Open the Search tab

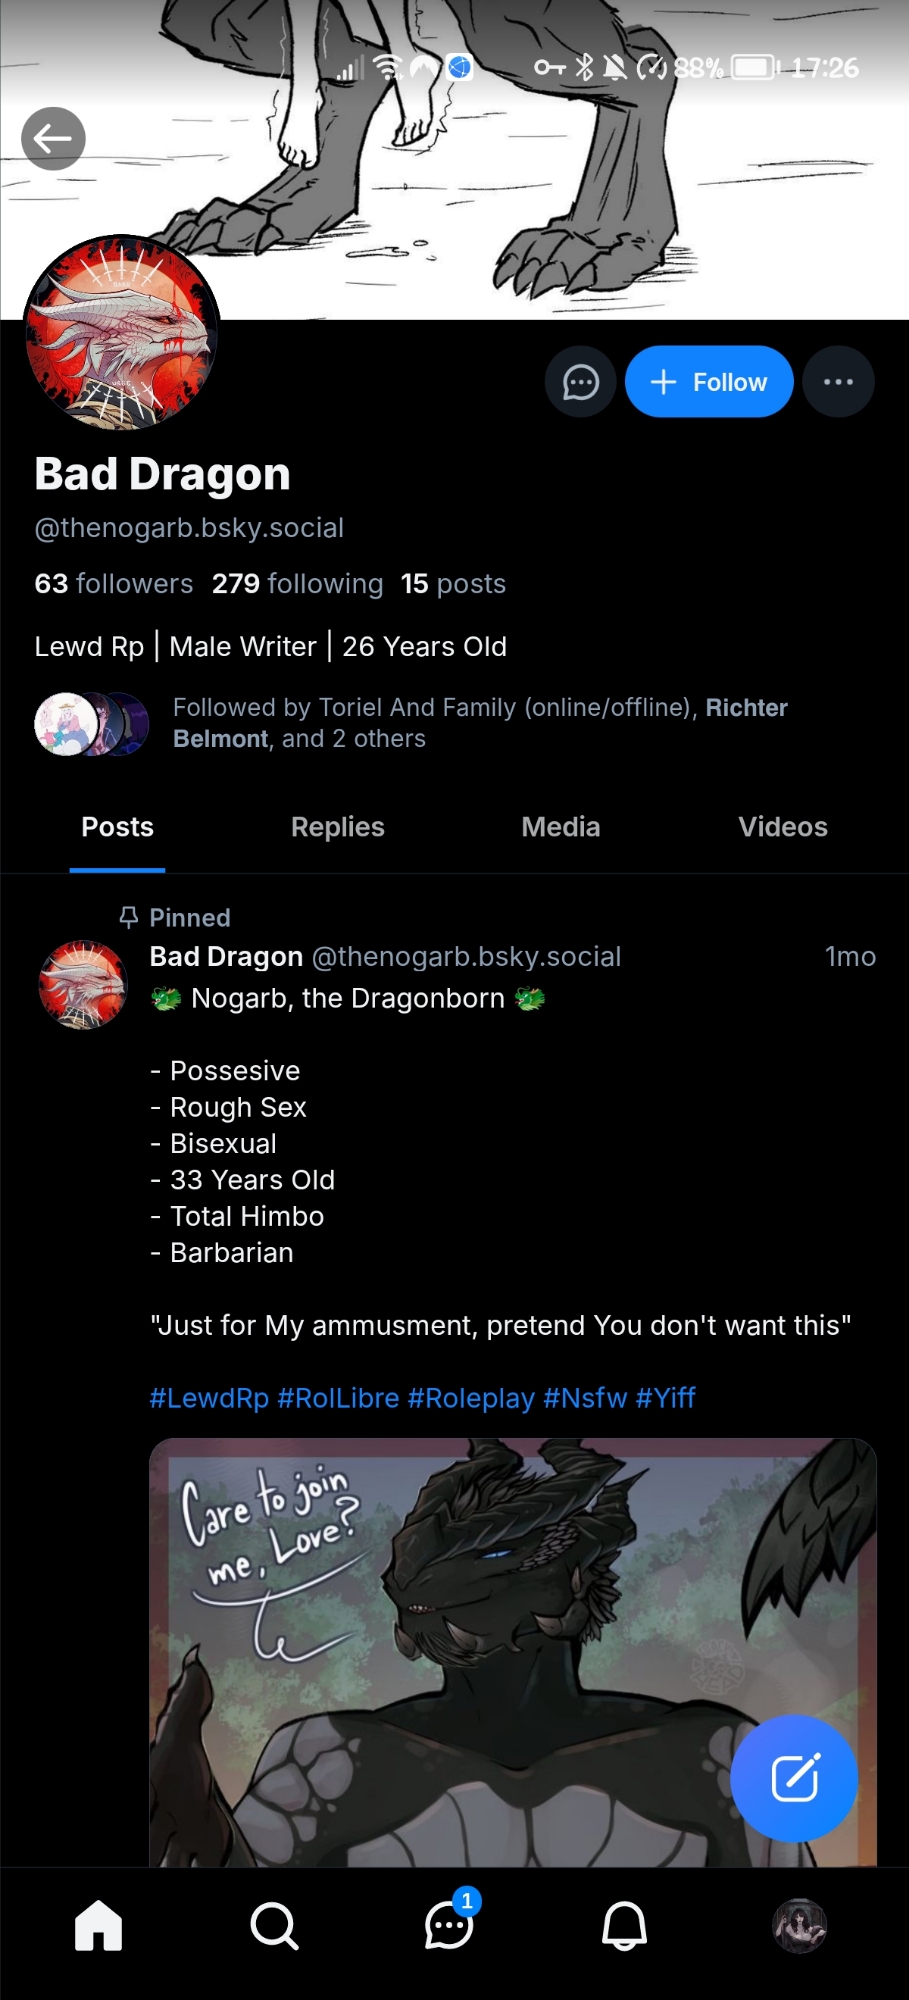point(274,1925)
